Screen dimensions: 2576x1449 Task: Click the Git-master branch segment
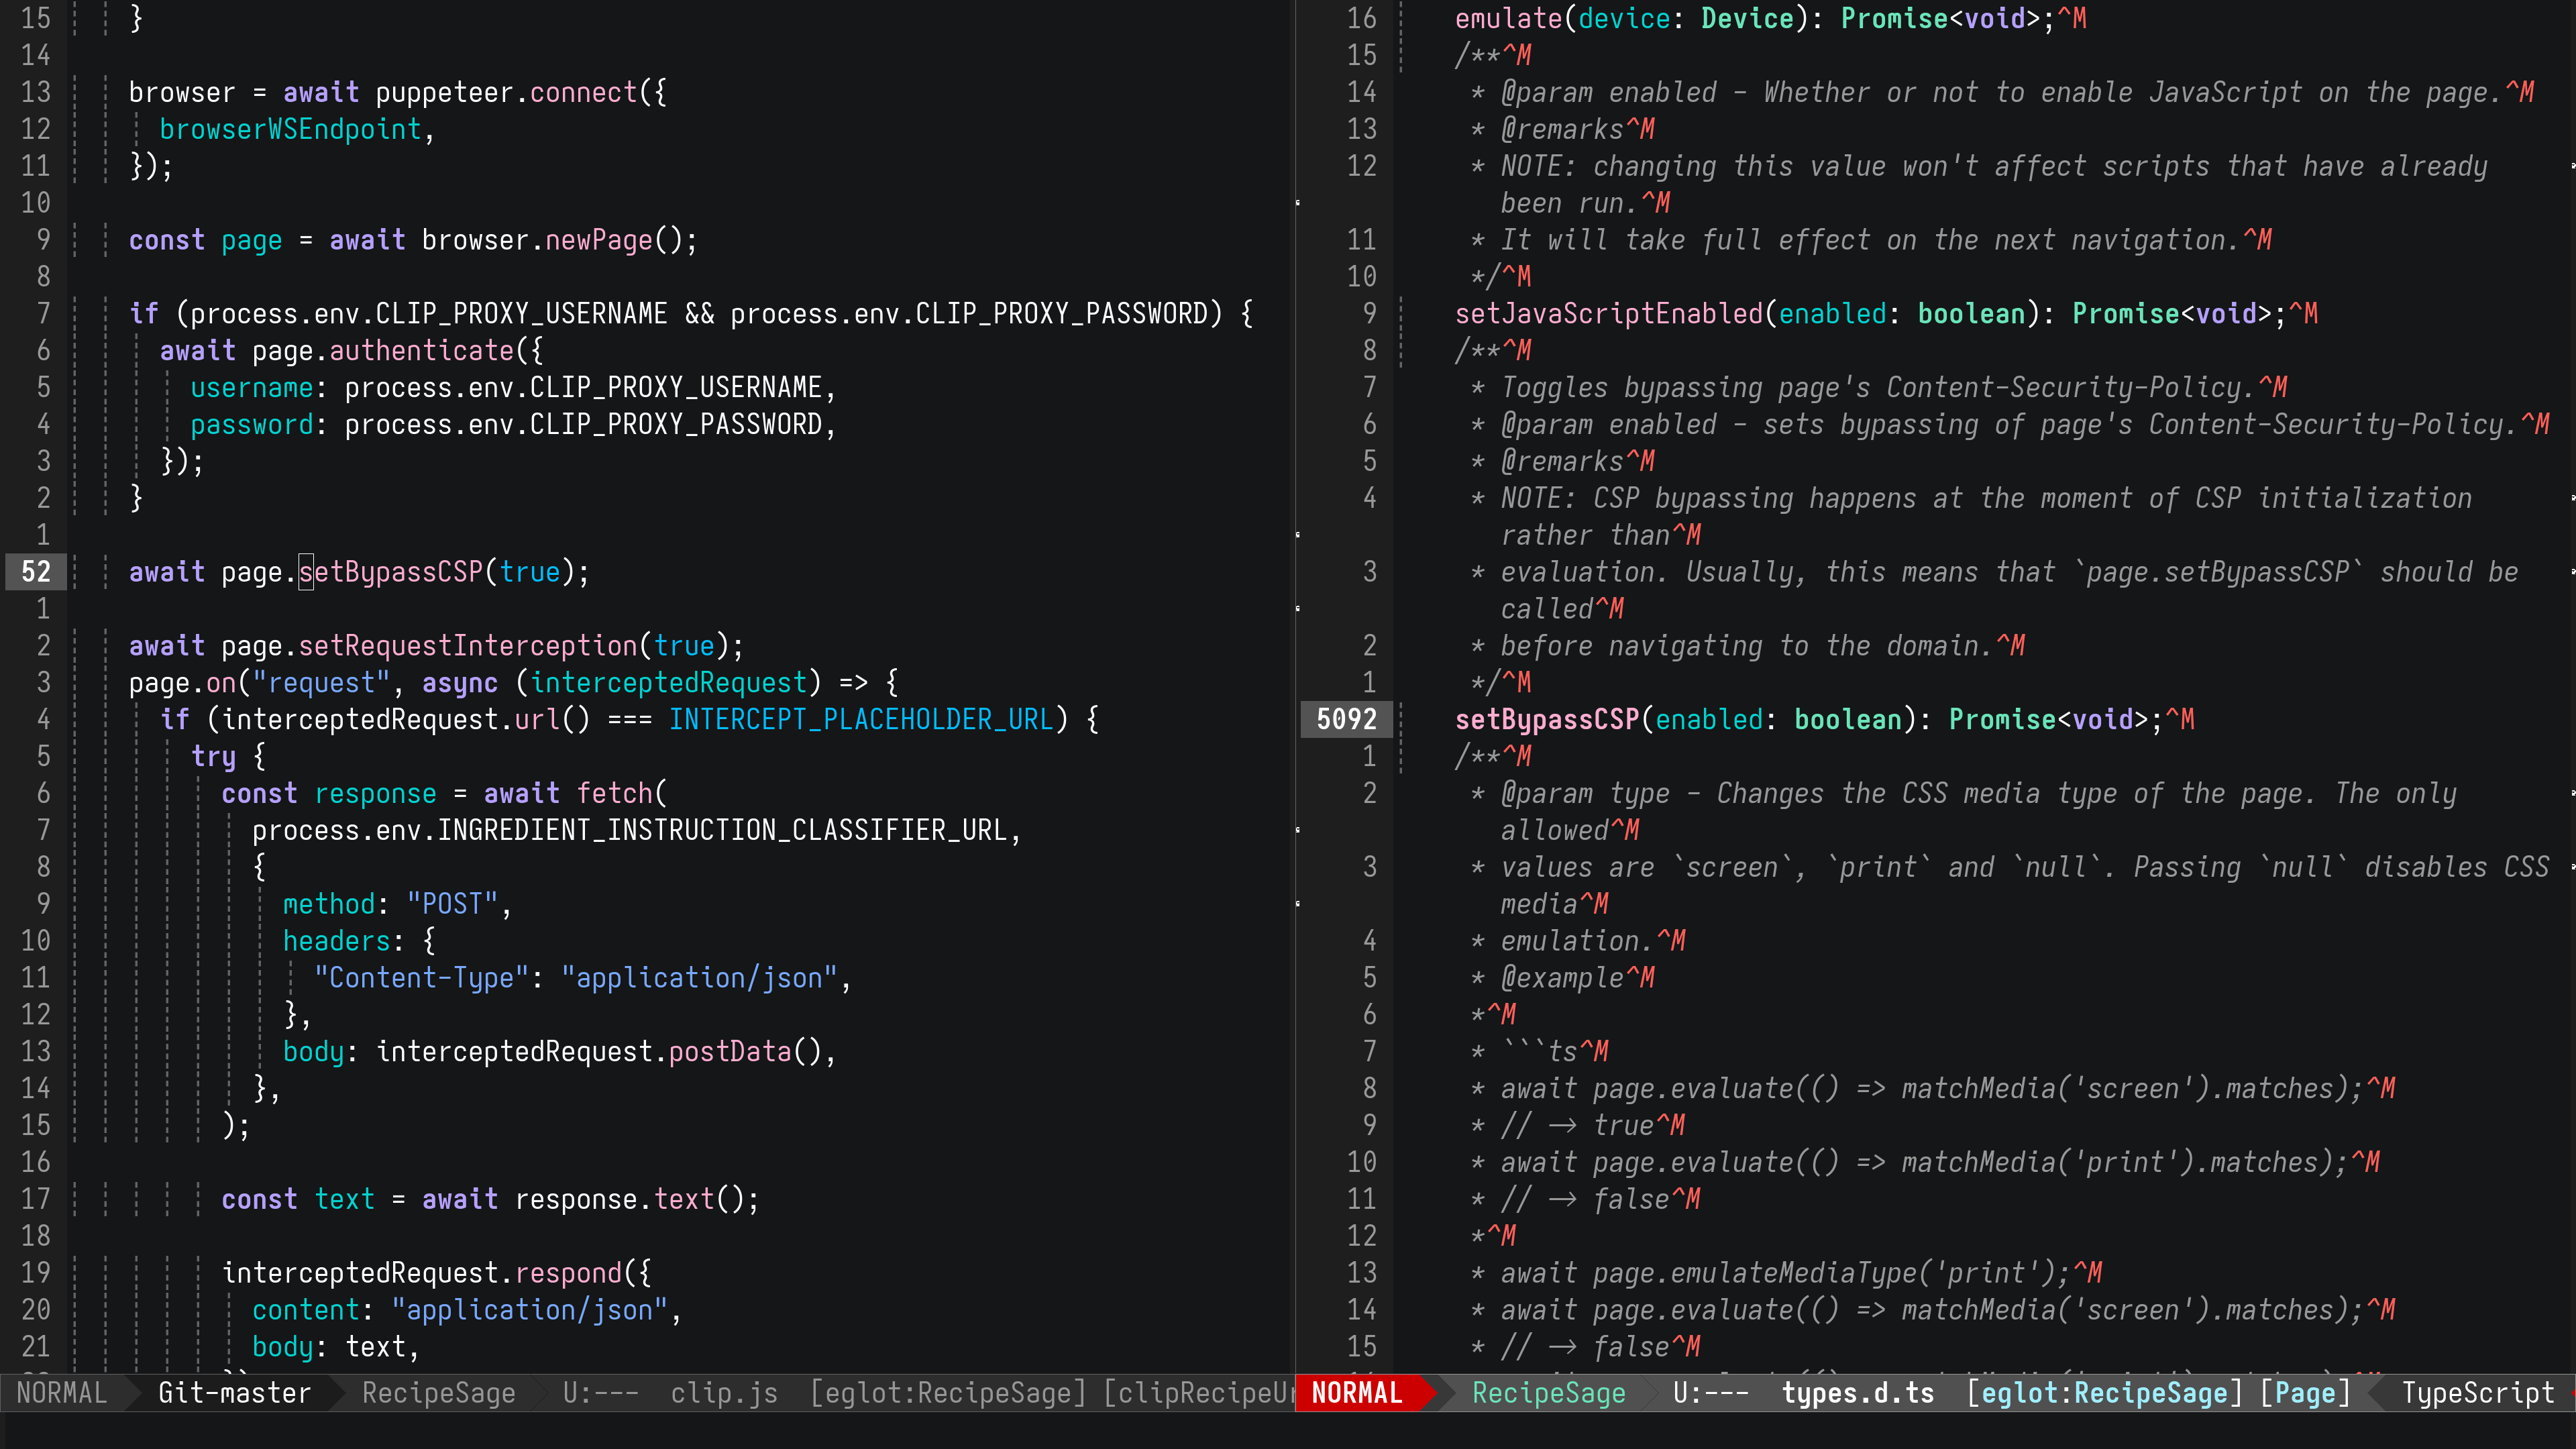coord(234,1393)
